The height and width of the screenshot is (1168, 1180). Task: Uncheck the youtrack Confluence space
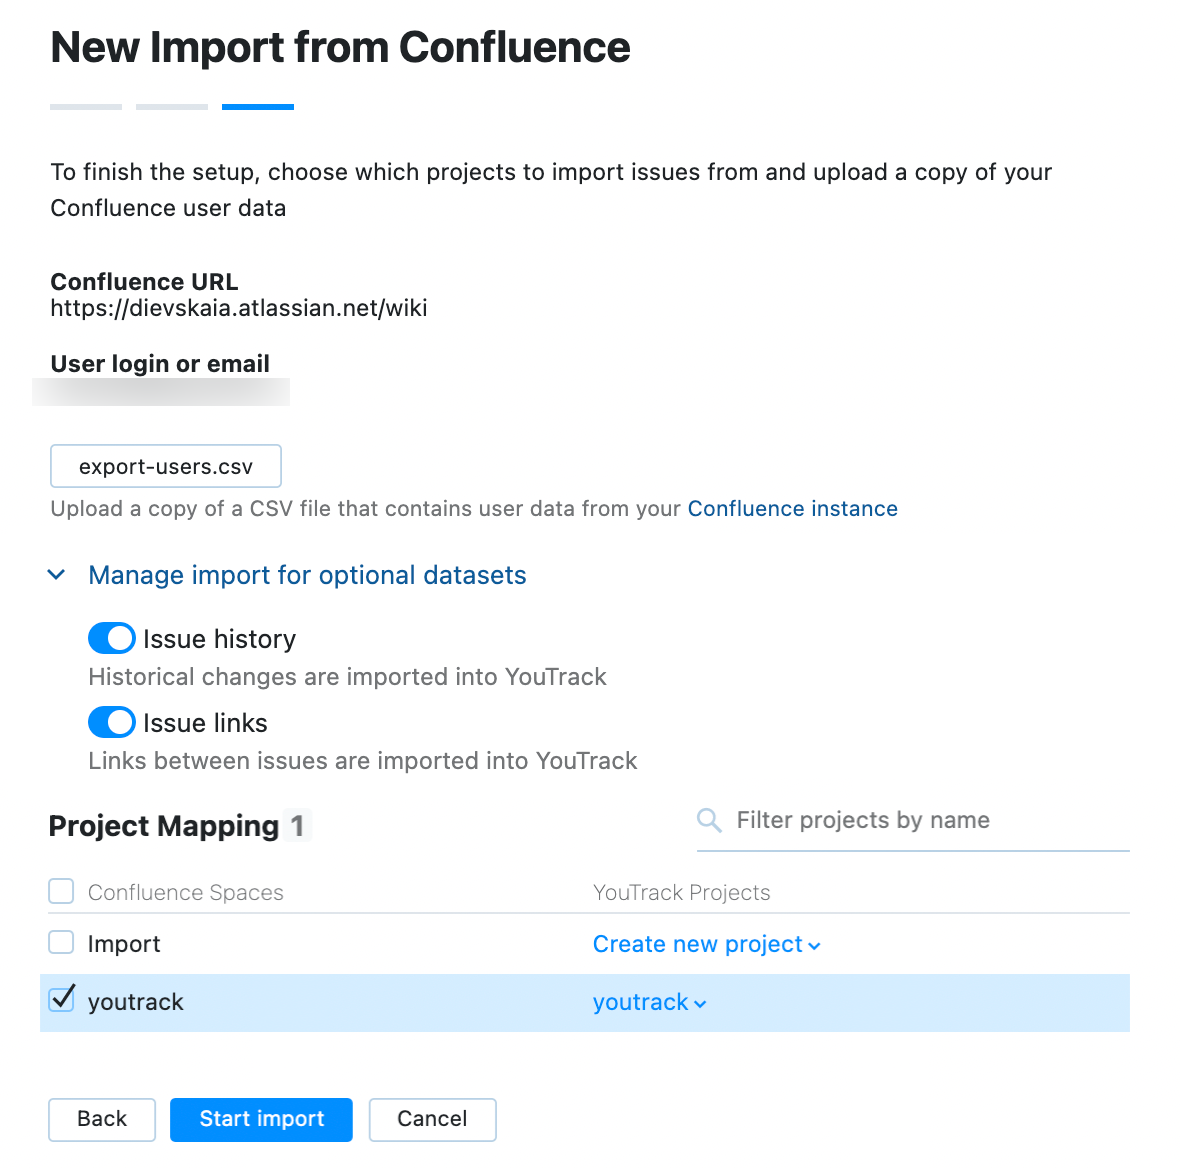pyautogui.click(x=60, y=999)
